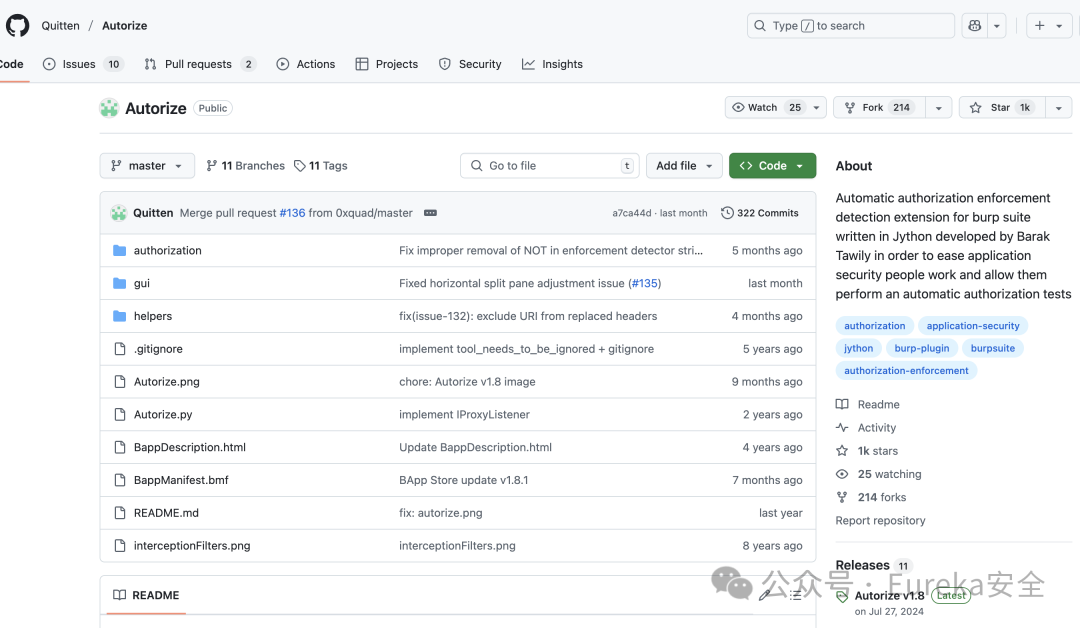Image resolution: width=1080 pixels, height=628 pixels.
Task: Open the 322 Commits history
Action: click(760, 213)
